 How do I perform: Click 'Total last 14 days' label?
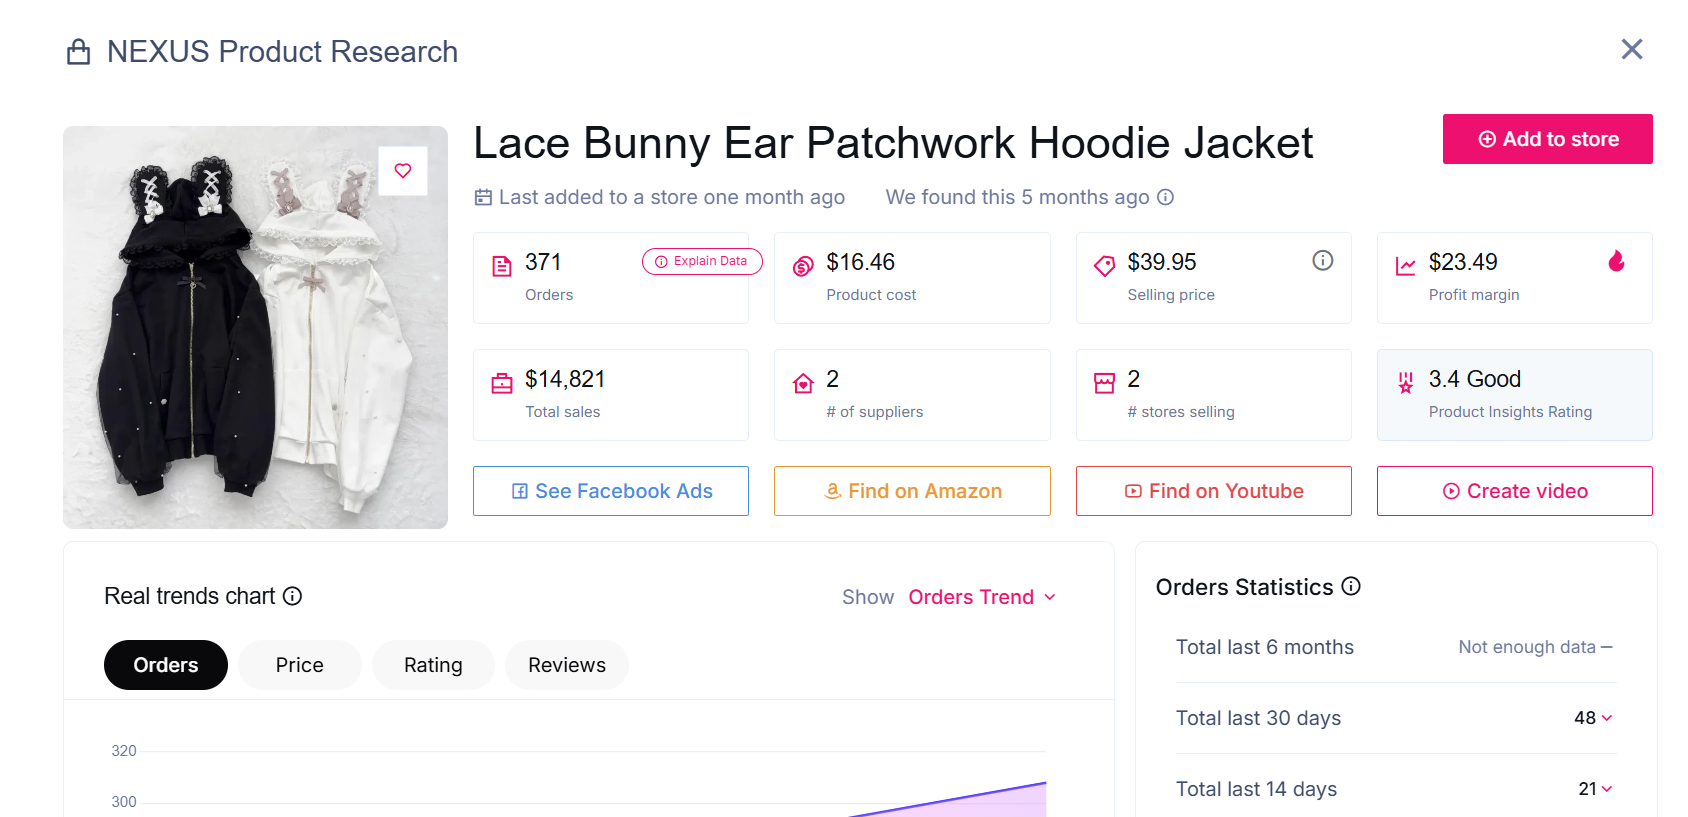(1256, 789)
